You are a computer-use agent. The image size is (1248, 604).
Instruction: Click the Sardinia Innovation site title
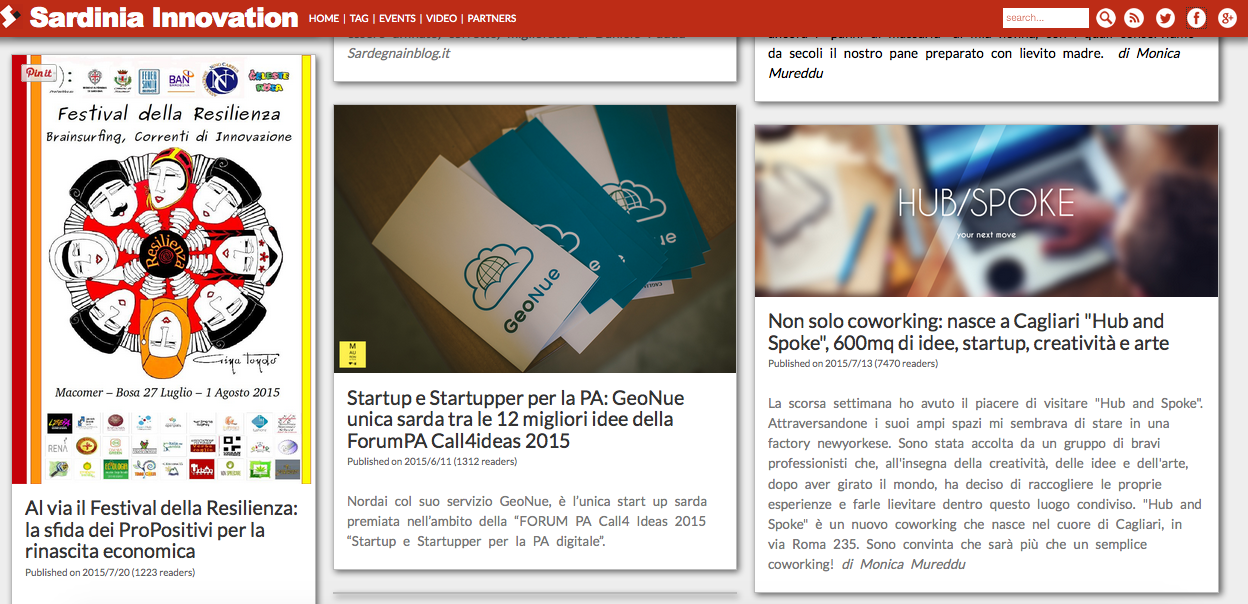(x=164, y=18)
